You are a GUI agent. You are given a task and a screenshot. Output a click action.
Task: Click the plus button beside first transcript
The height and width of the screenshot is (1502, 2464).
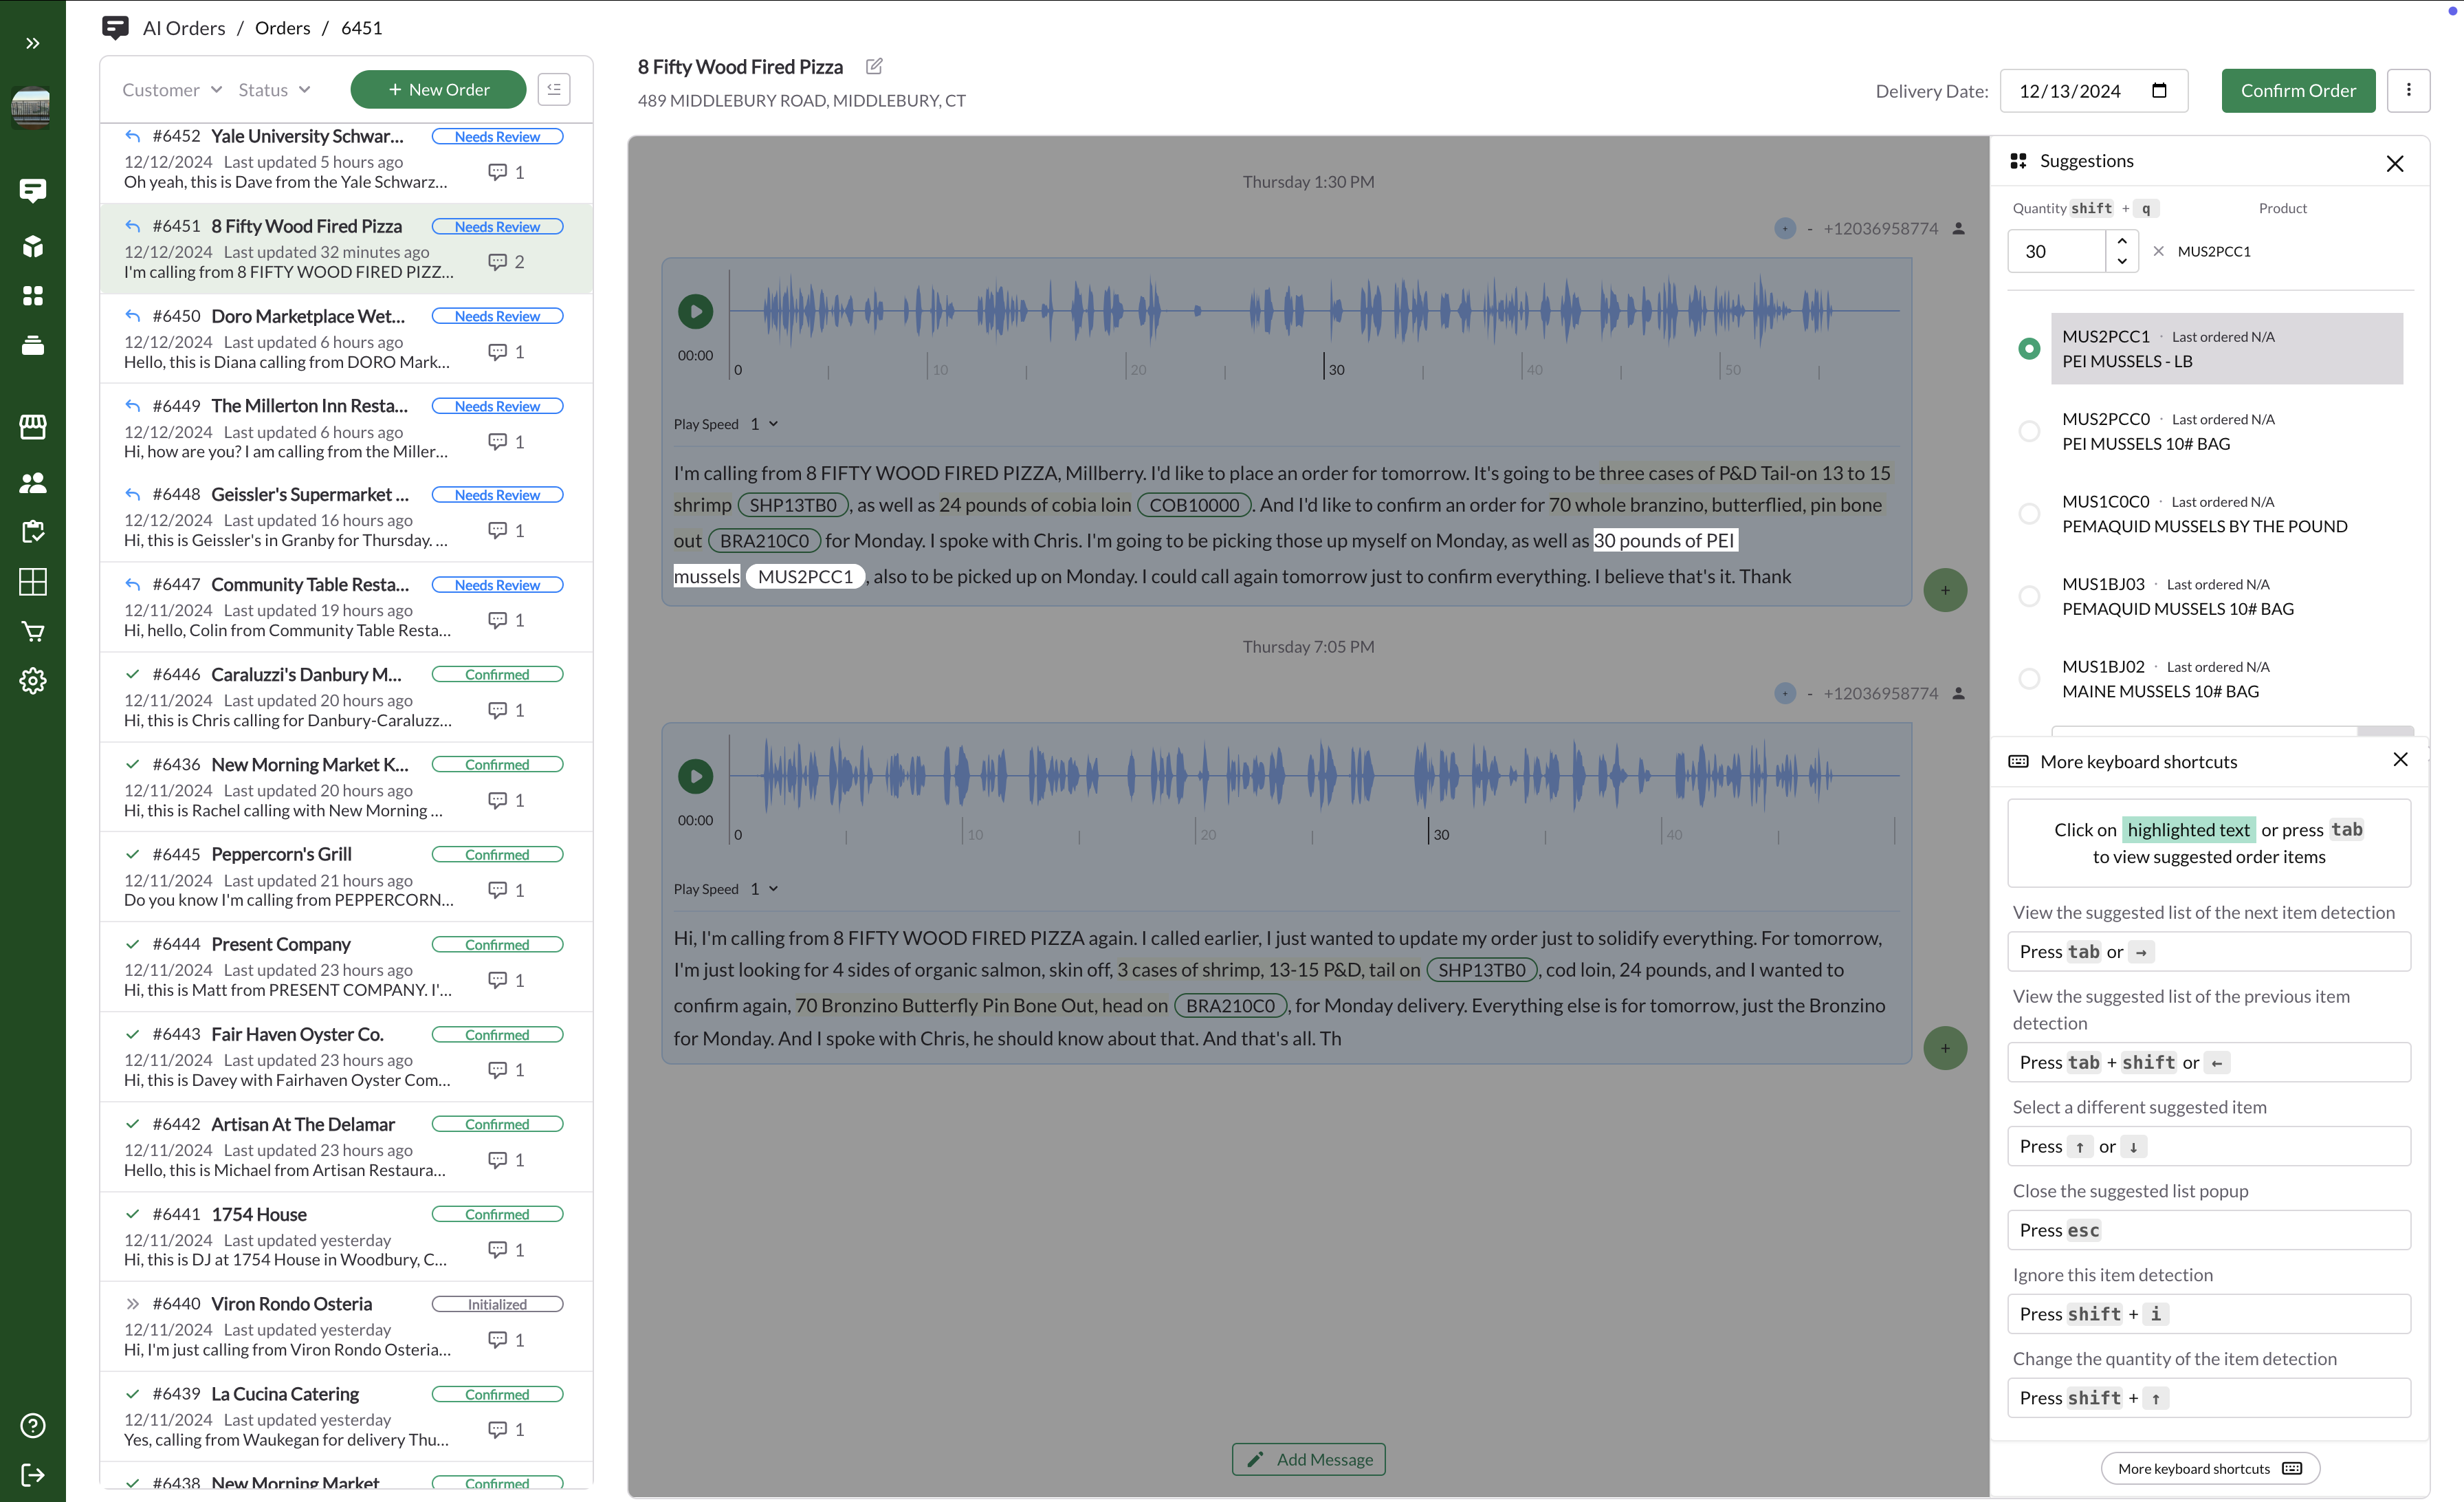(x=1945, y=590)
